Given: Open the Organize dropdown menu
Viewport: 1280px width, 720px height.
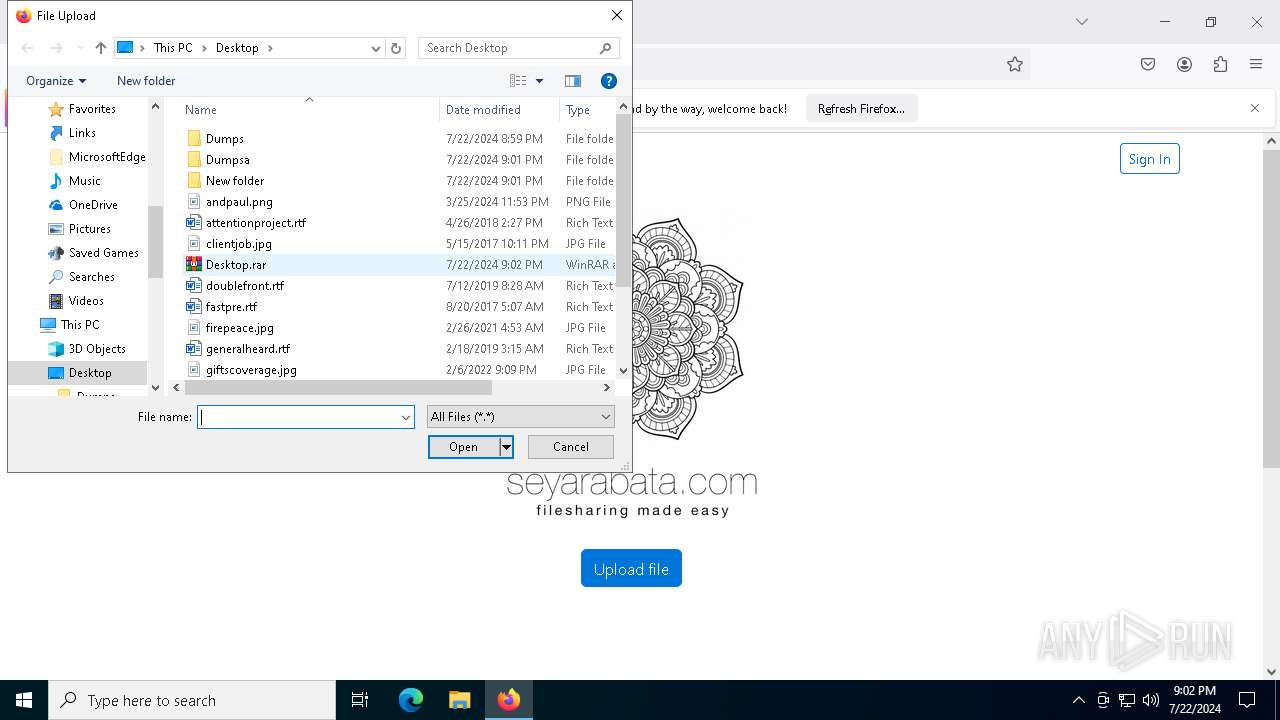Looking at the screenshot, I should (56, 81).
